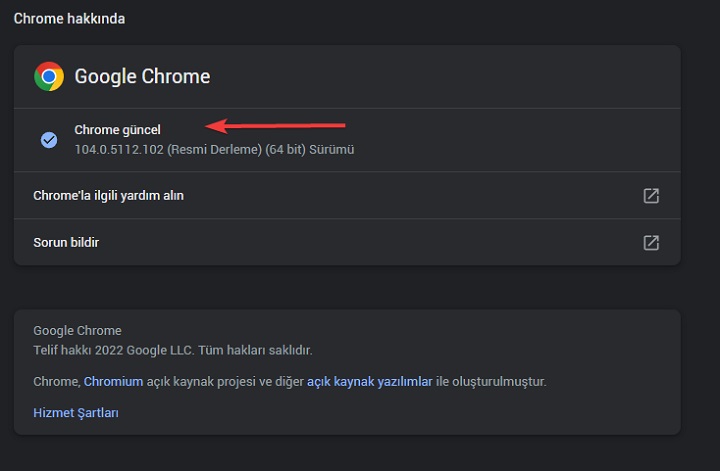Open external link icon beside Chrome'la ilgili yardım alın
720x471 pixels.
click(651, 196)
